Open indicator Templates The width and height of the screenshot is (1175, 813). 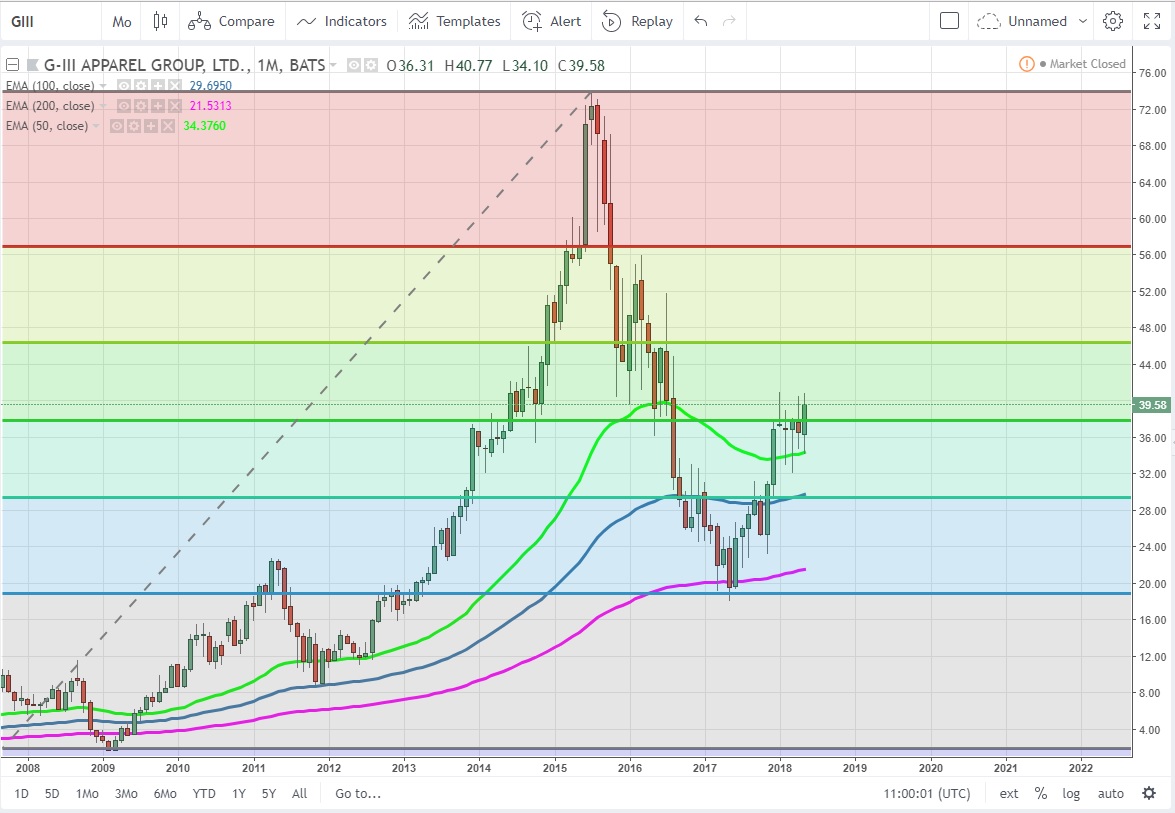coord(454,21)
